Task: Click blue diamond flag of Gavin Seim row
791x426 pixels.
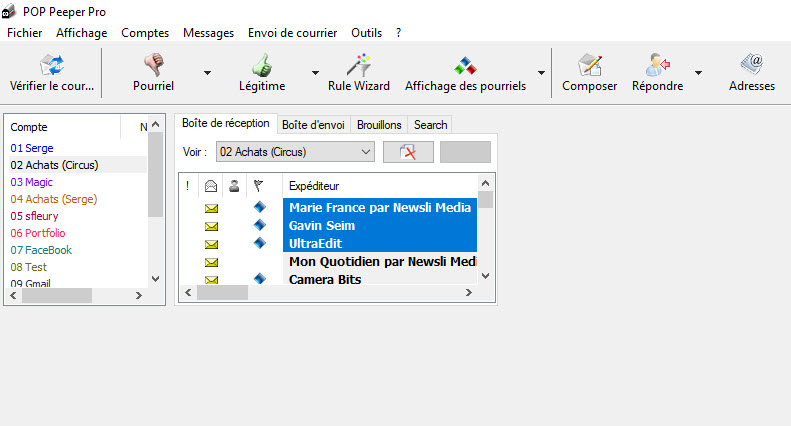Action: point(260,225)
